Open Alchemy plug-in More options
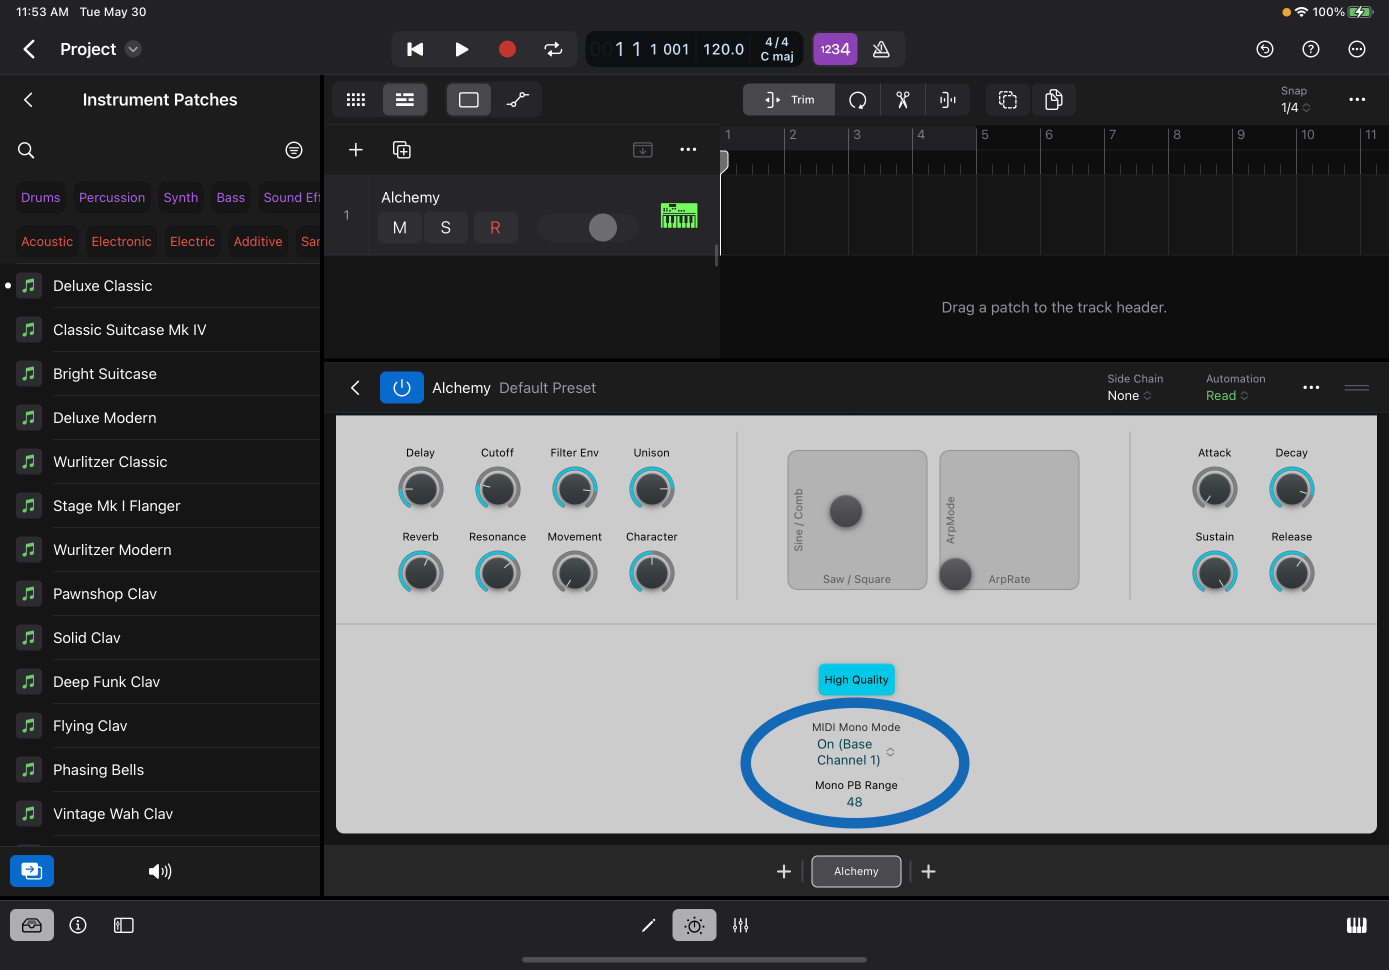The height and width of the screenshot is (970, 1389). [x=1311, y=388]
